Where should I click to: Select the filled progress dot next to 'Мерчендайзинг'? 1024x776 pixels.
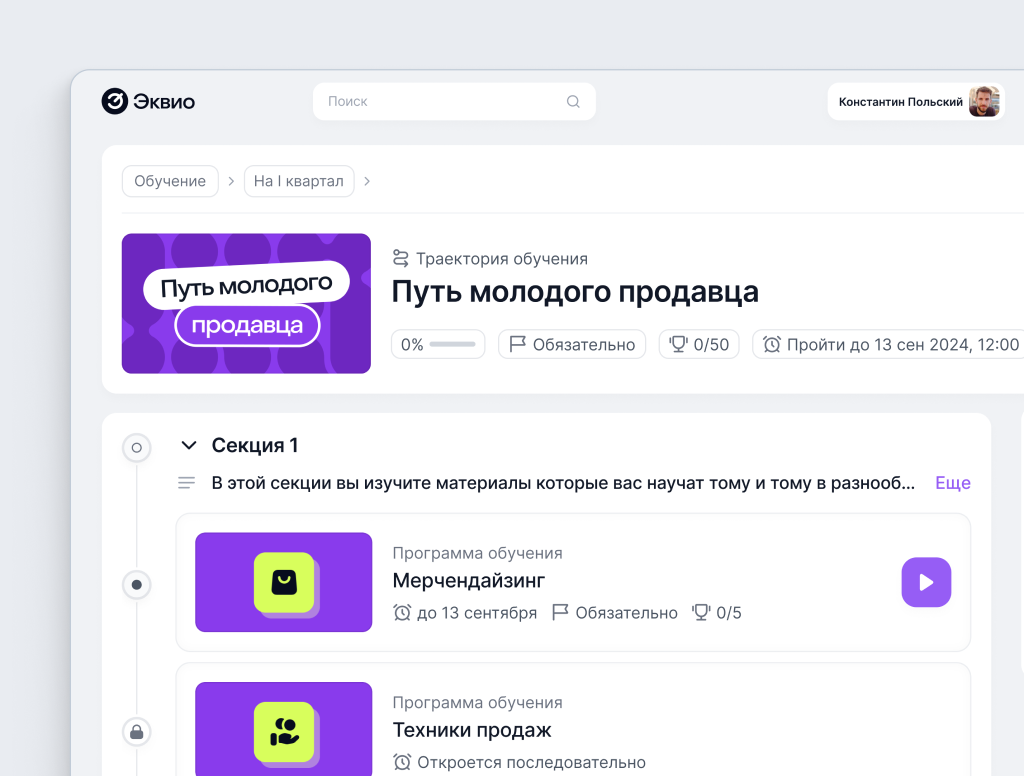click(136, 585)
